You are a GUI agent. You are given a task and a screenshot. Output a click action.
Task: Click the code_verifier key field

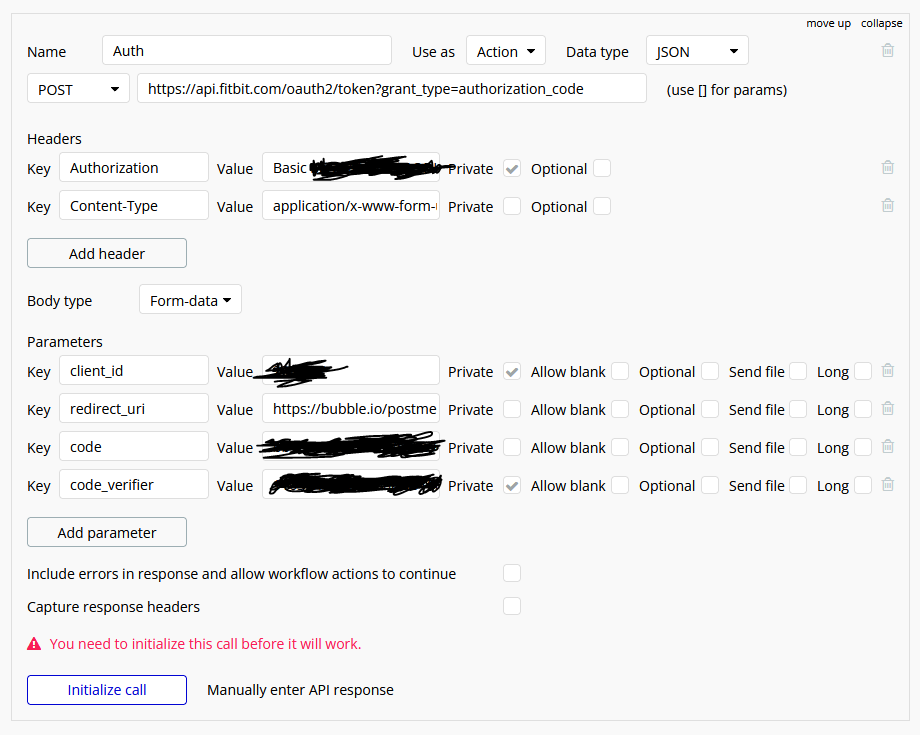click(134, 485)
